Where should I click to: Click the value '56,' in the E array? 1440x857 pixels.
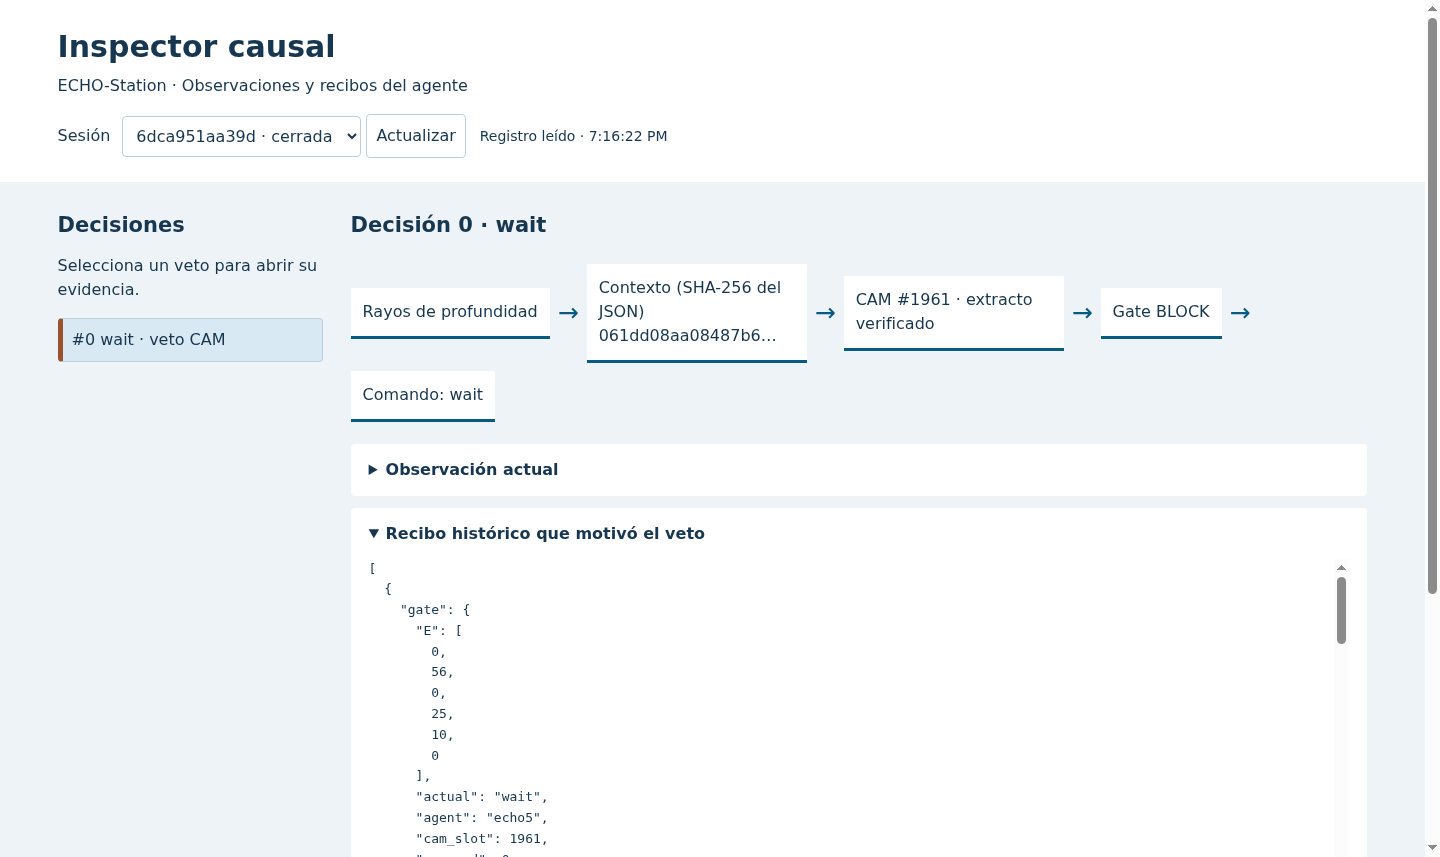443,672
